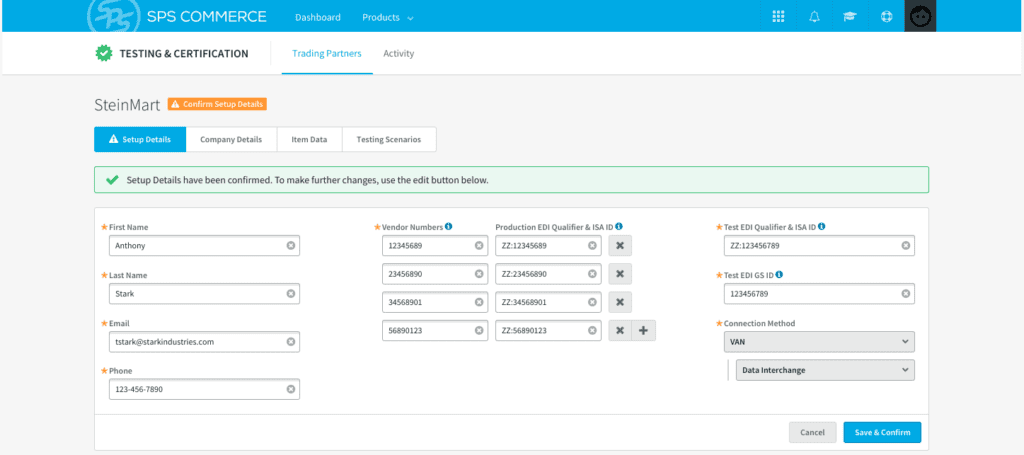1024x455 pixels.
Task: Clear vendor number 23456890
Action: [x=479, y=274]
